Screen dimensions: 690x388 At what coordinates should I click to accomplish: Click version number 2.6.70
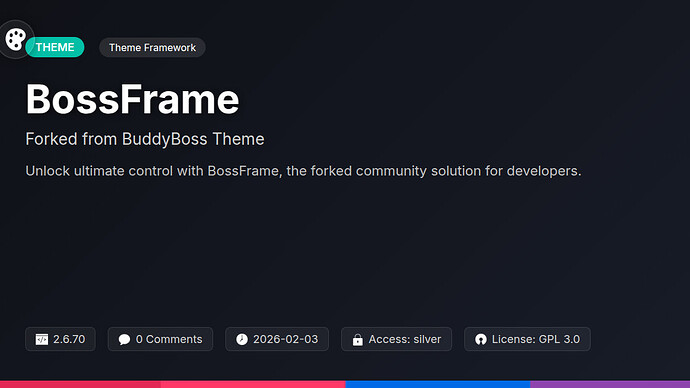[x=69, y=339]
